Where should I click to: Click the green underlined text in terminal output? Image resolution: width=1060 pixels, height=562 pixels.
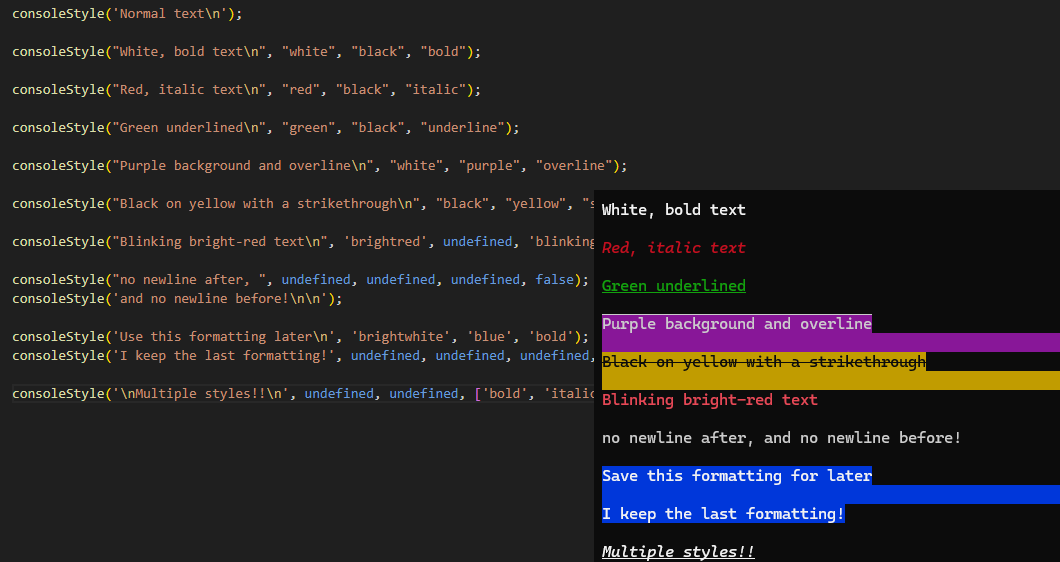tap(673, 286)
